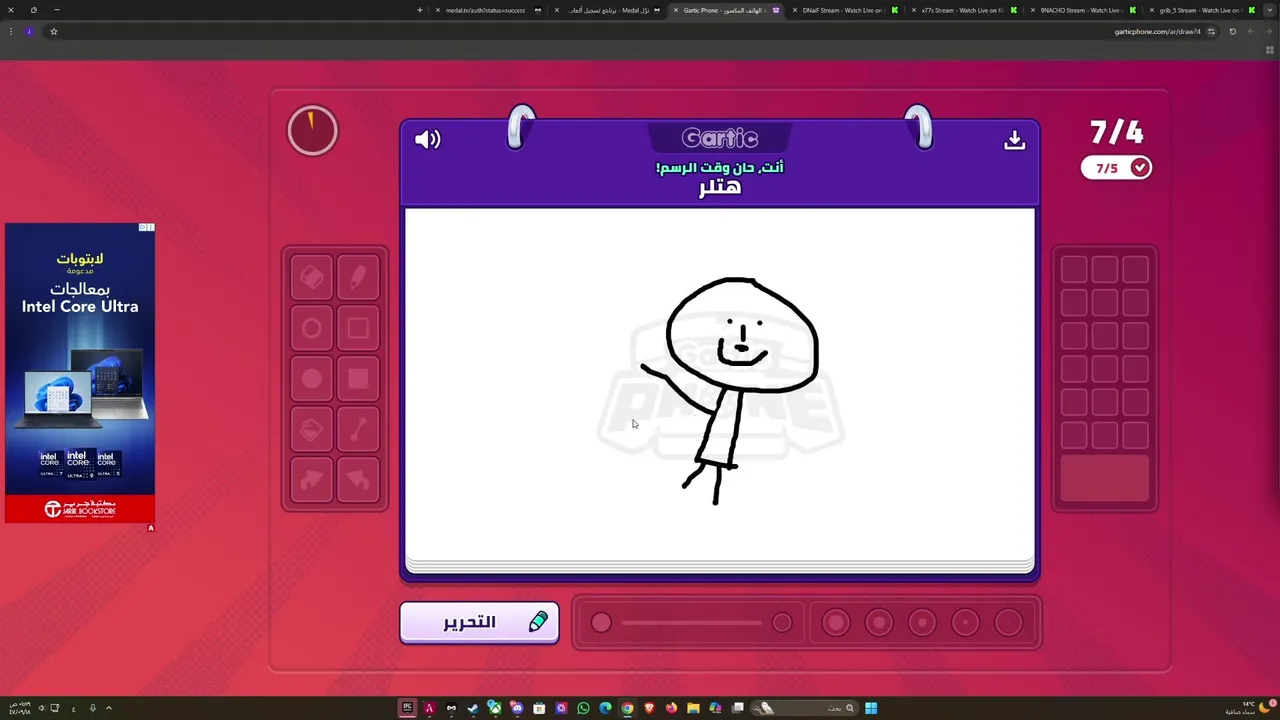Switch to the DNaiF Stream tab
Screen dimensions: 1280x720
tap(846, 10)
